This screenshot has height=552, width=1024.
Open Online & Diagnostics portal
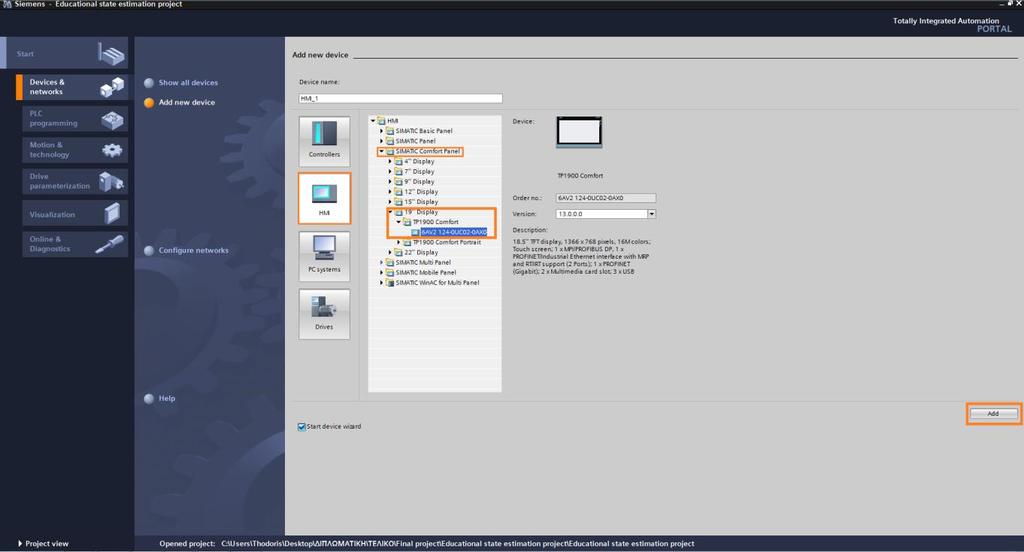coord(74,244)
